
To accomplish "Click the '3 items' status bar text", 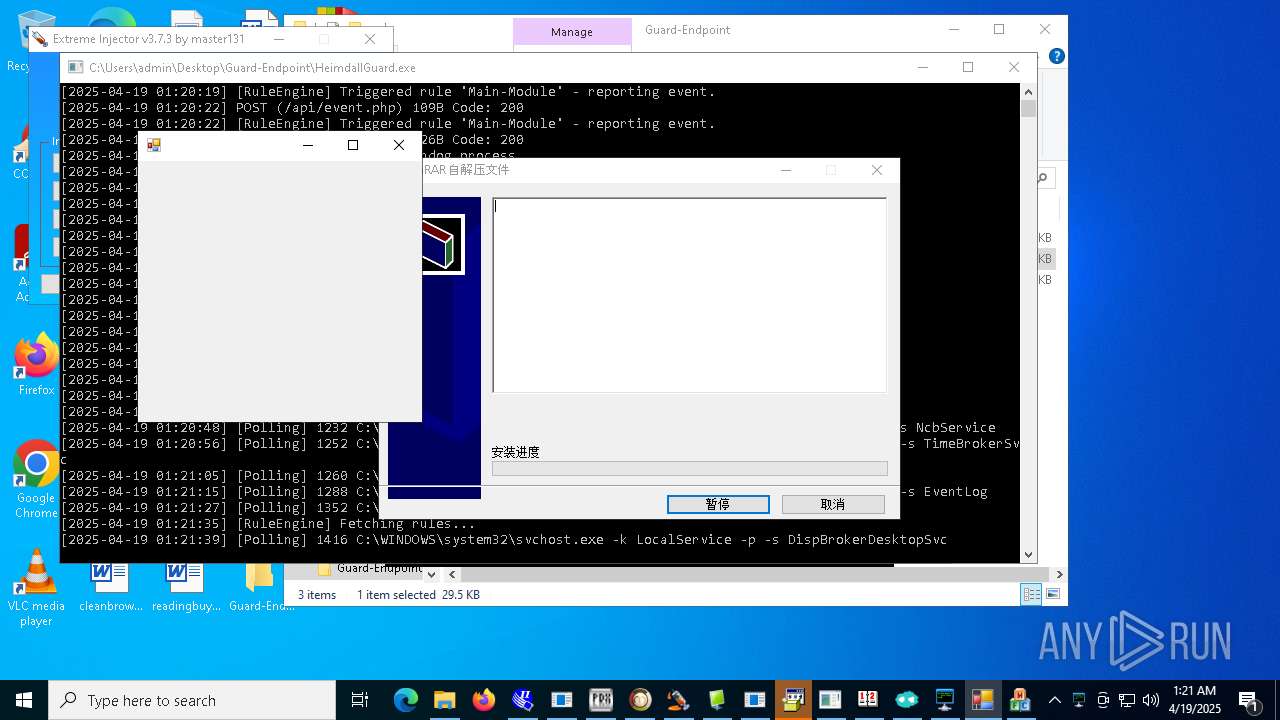I will (x=317, y=594).
